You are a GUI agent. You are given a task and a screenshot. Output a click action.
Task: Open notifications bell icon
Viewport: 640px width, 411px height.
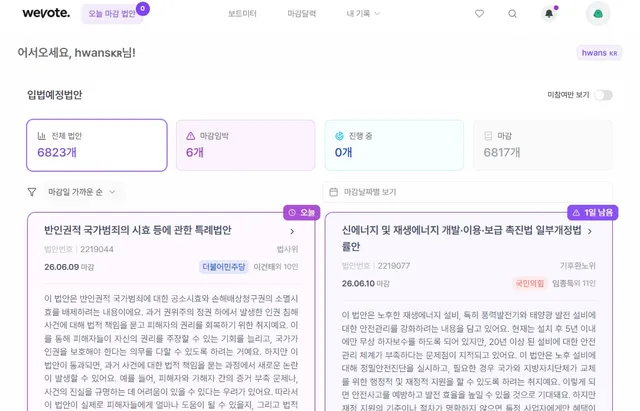[549, 14]
